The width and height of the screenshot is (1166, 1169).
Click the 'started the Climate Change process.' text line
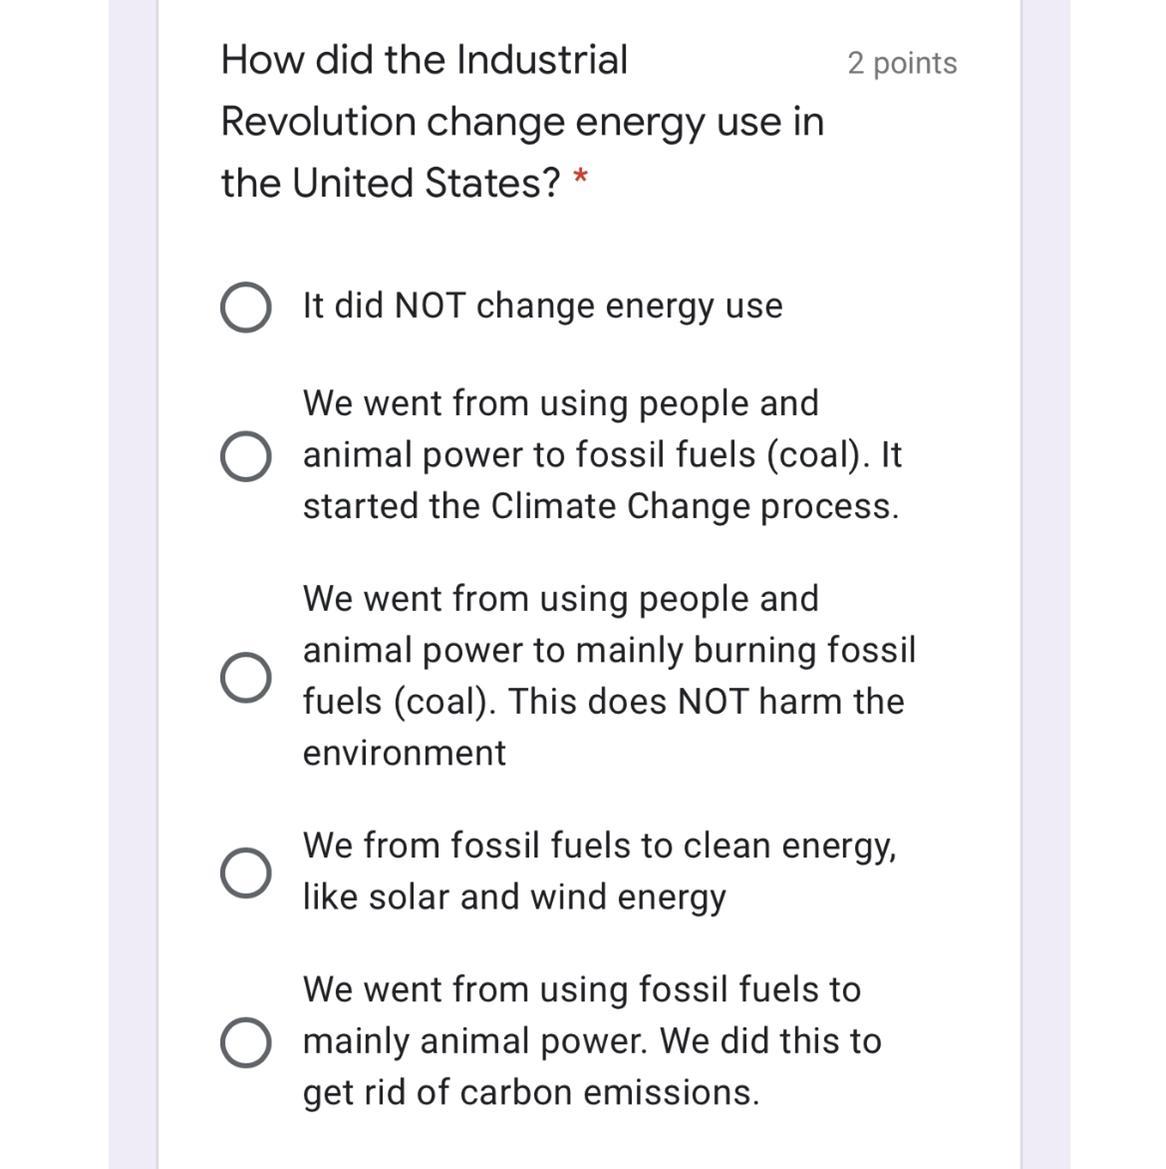[x=600, y=506]
